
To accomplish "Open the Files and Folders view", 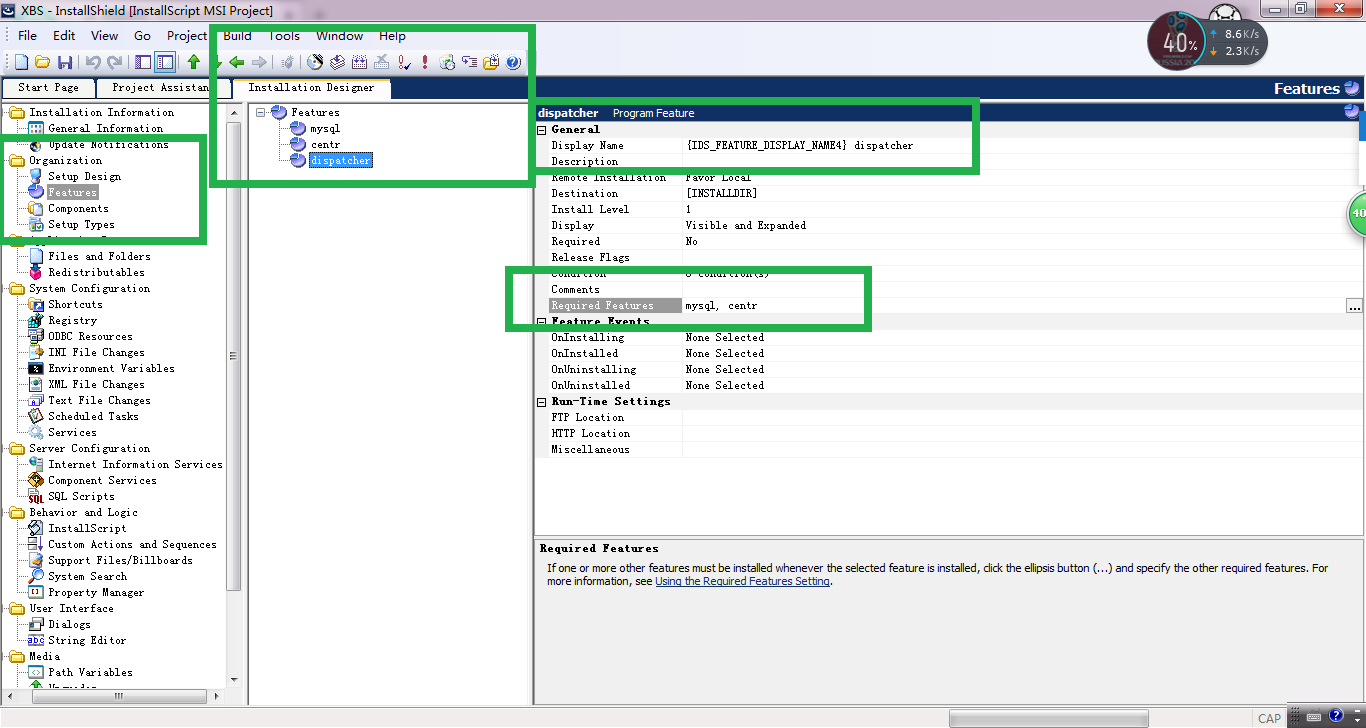I will click(99, 256).
